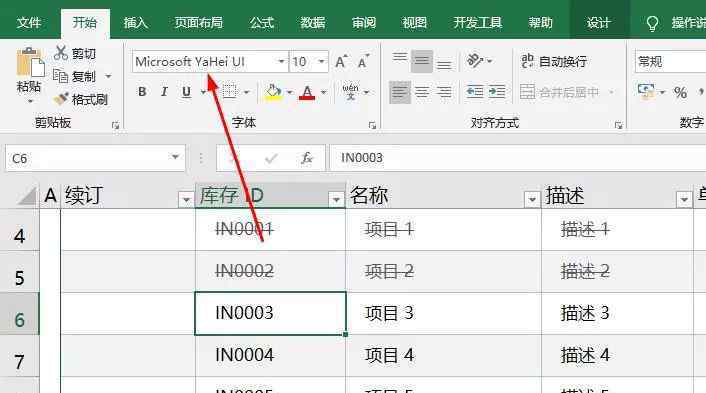Apply red font color A
706x393 pixels.
(x=307, y=92)
